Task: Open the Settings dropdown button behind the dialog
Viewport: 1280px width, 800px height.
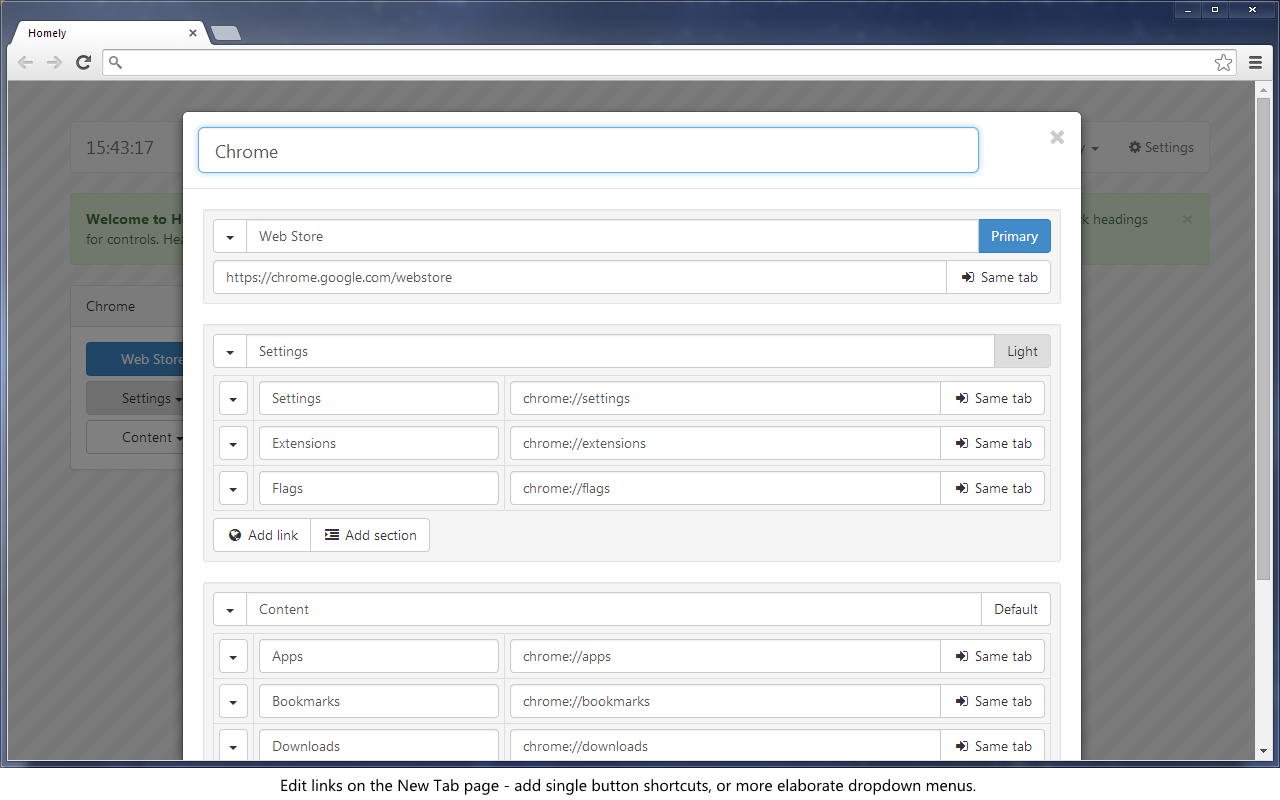Action: 135,398
